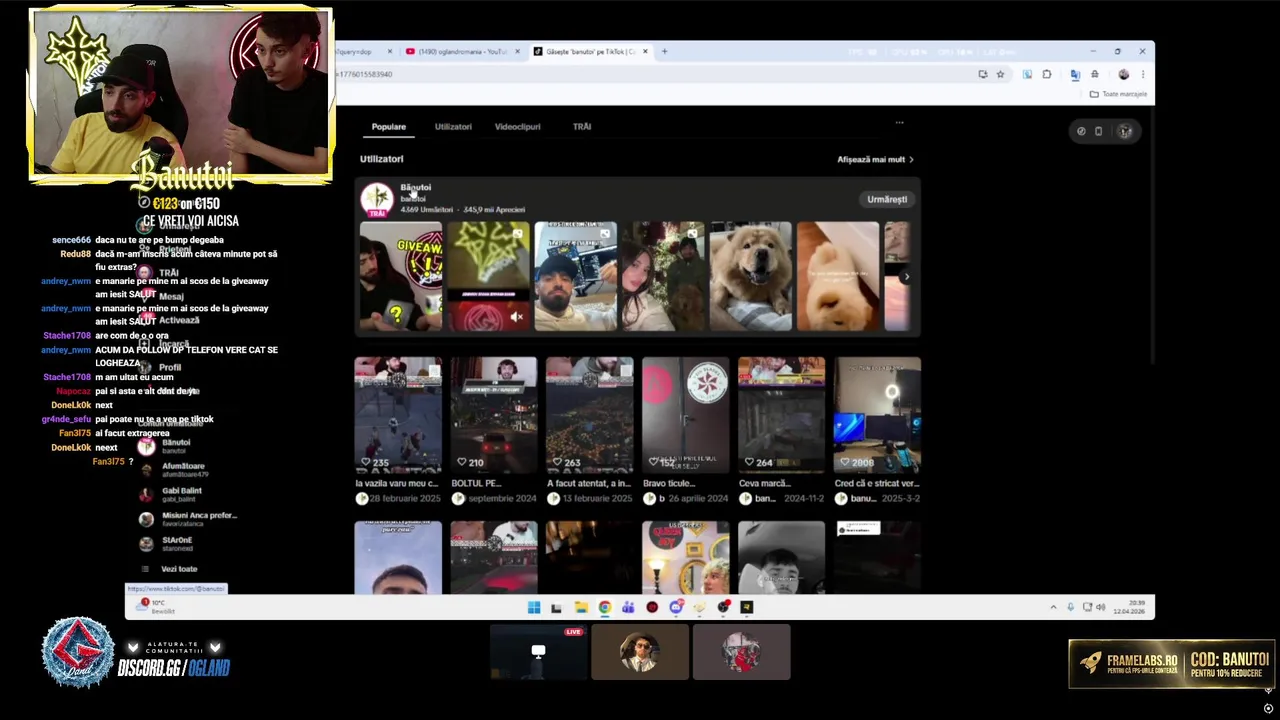This screenshot has height=720, width=1280.
Task: Switch to the Populare tab
Action: [389, 127]
